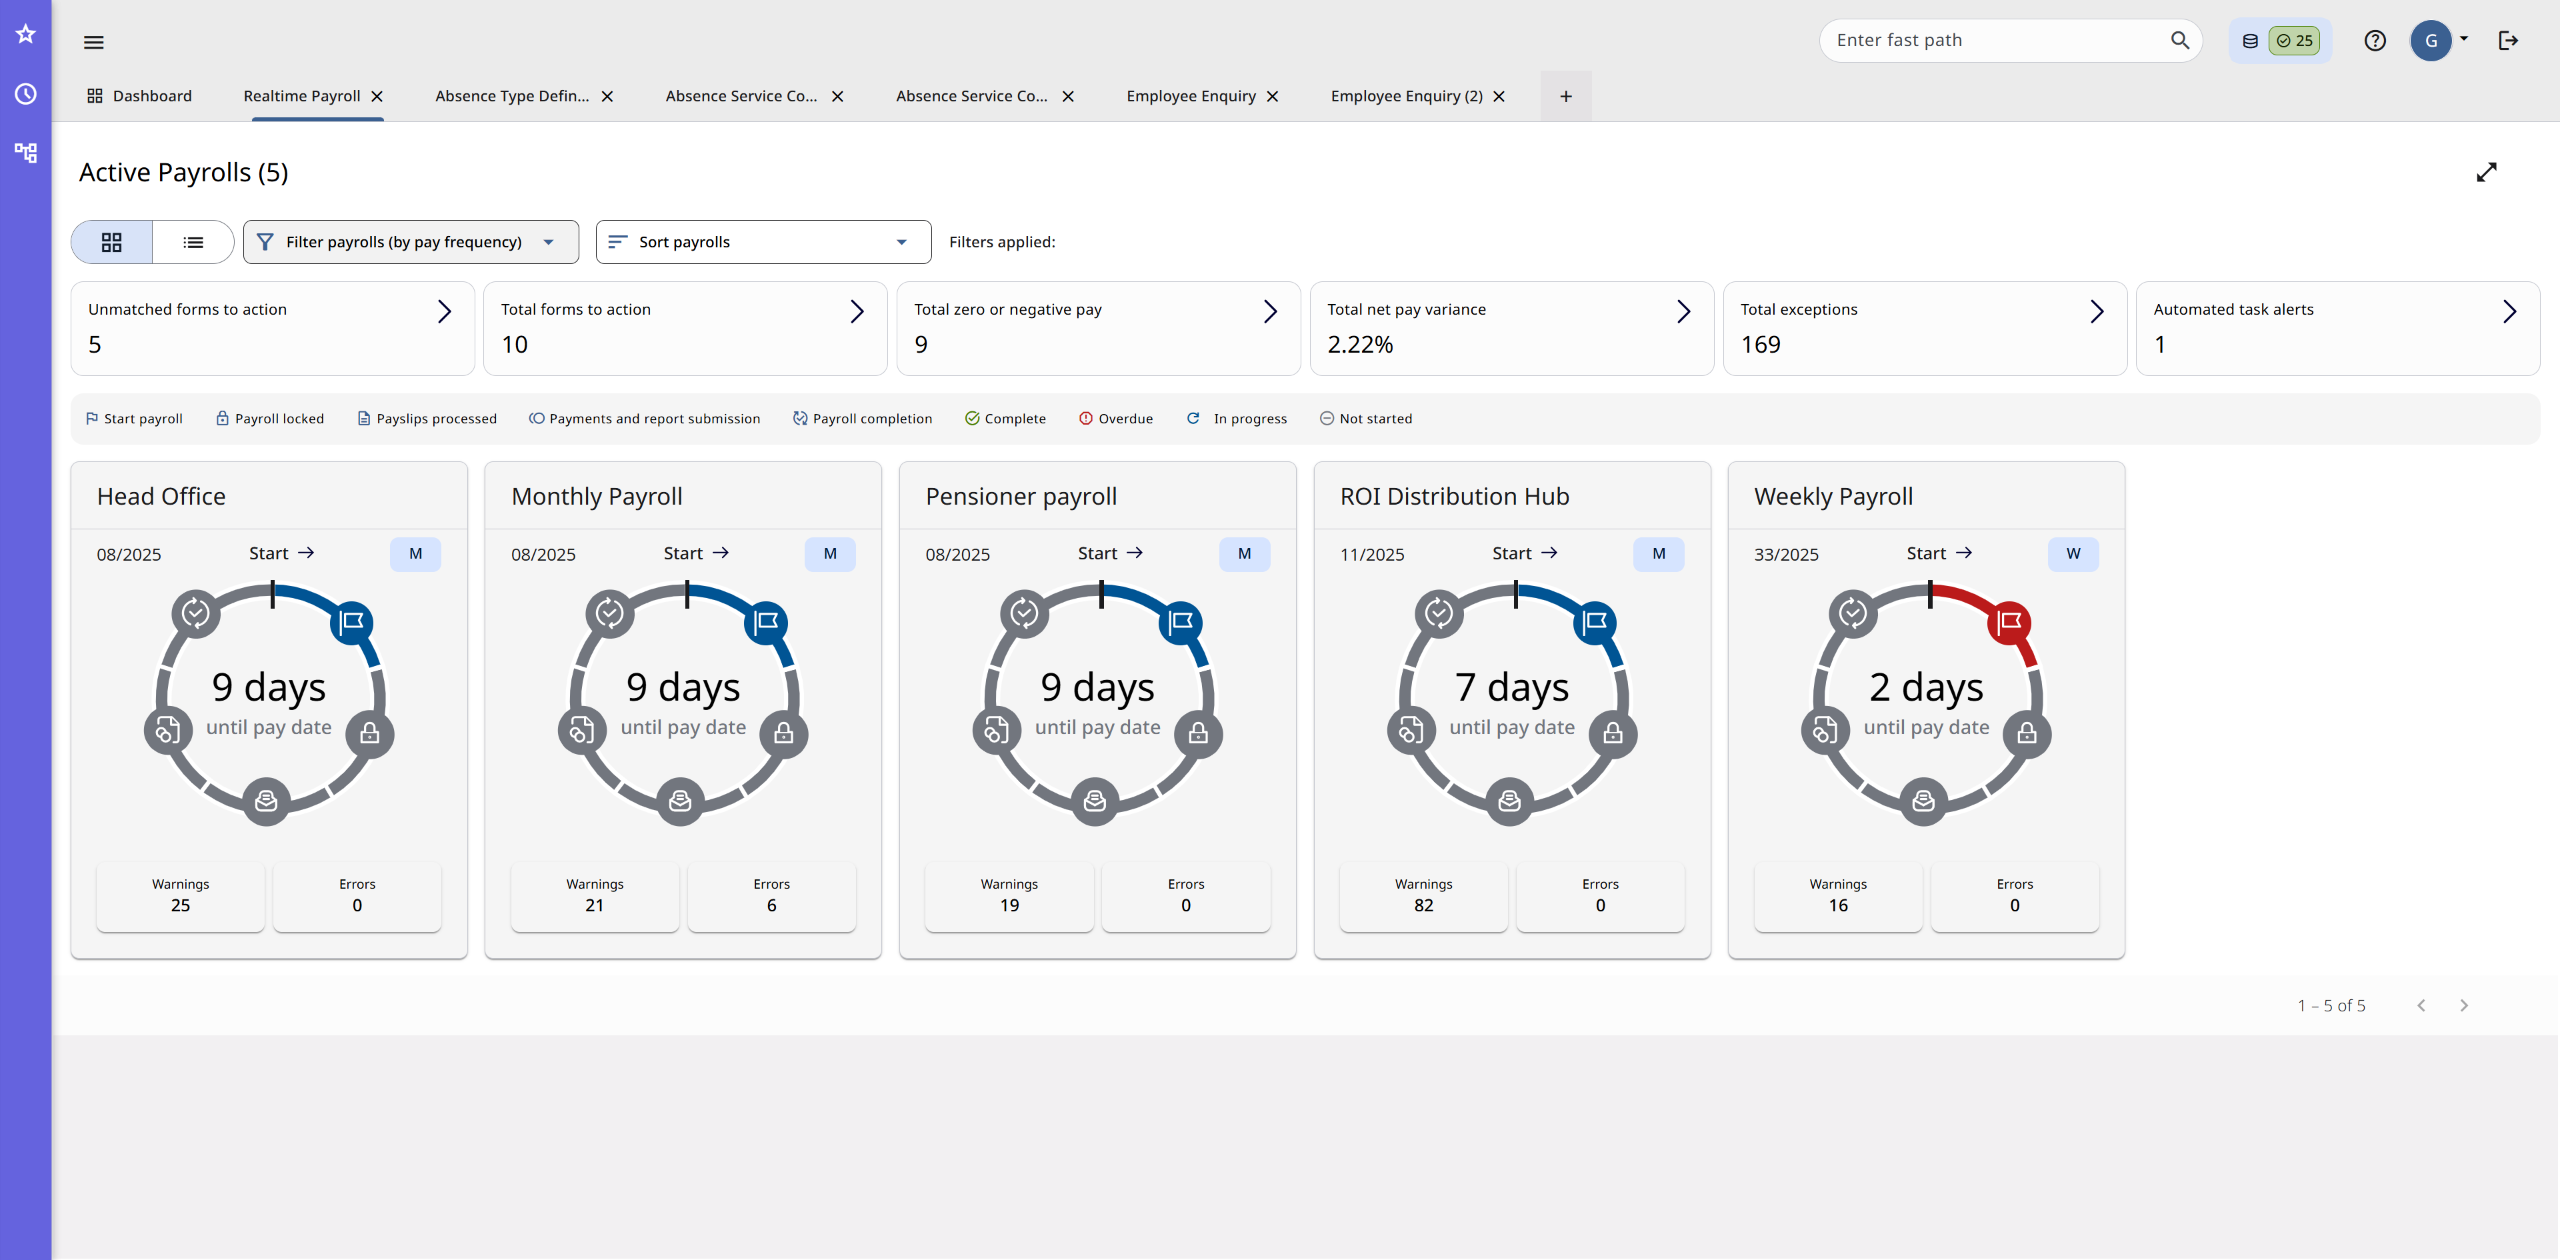Add a new tab with plus button

1566,96
